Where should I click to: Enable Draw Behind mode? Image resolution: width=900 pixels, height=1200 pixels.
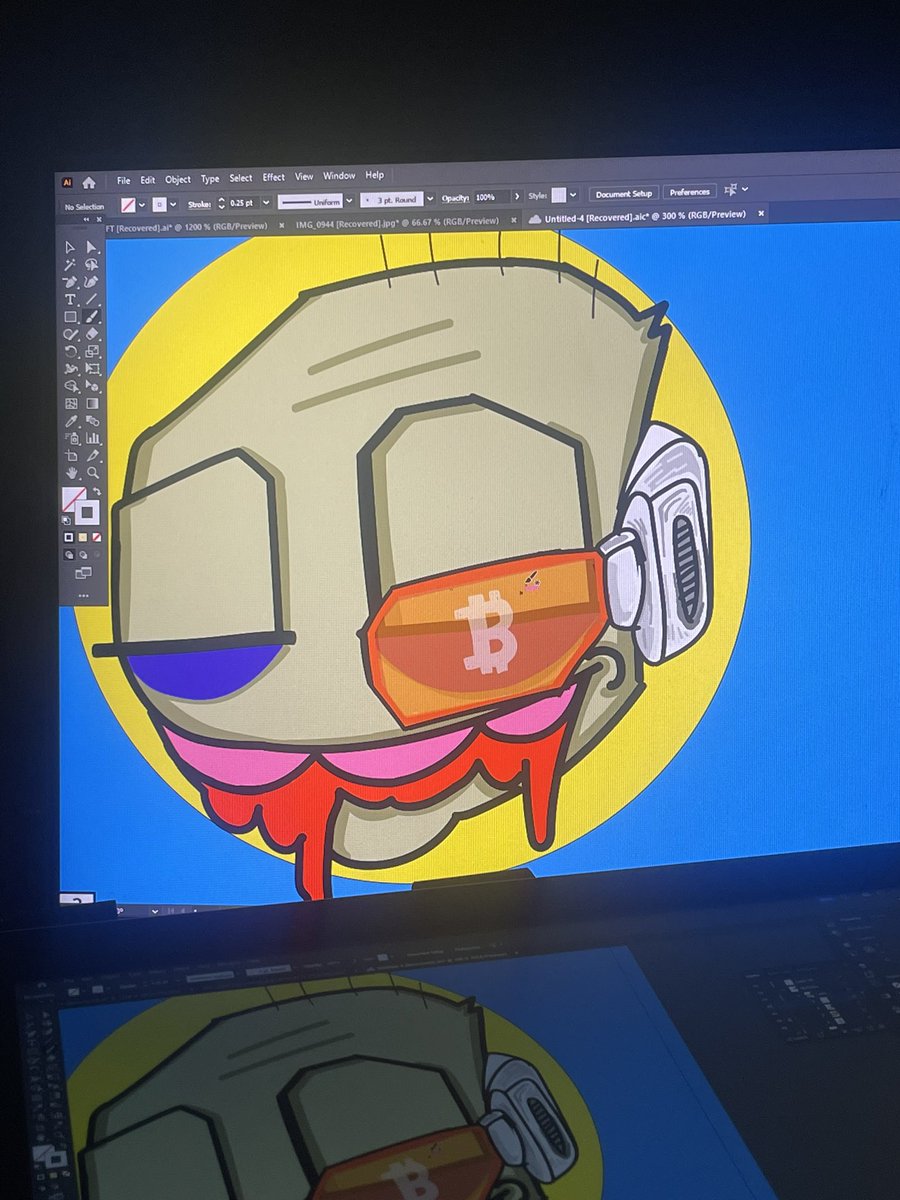(x=83, y=554)
